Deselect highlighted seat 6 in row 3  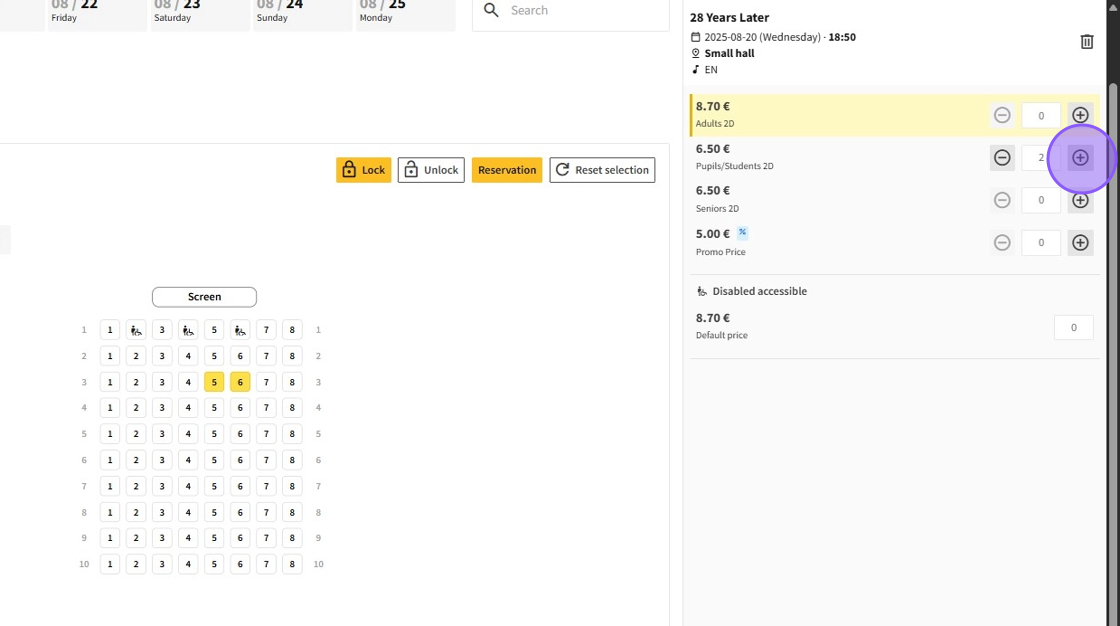click(240, 382)
